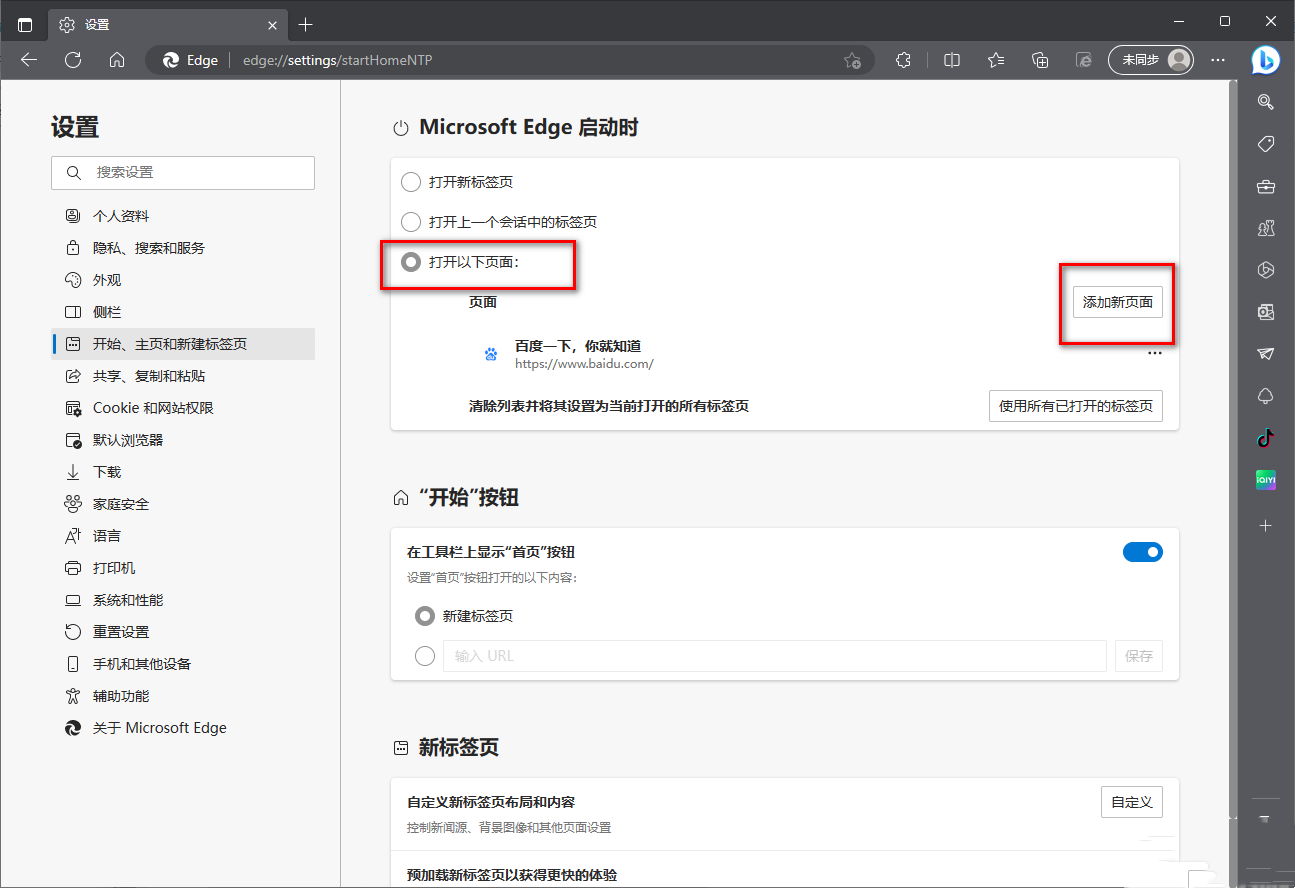Open the not-synced profile button

coord(1152,60)
